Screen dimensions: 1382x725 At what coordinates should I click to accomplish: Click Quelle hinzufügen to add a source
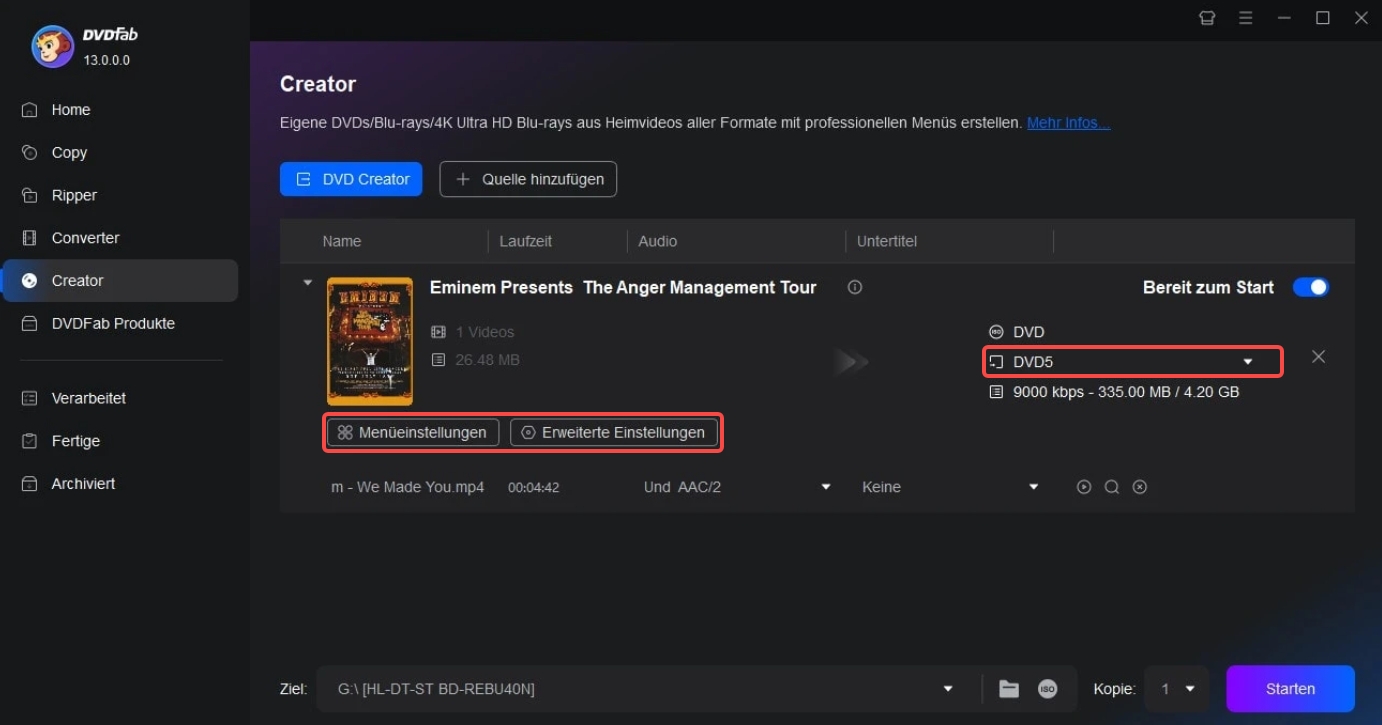click(x=528, y=179)
